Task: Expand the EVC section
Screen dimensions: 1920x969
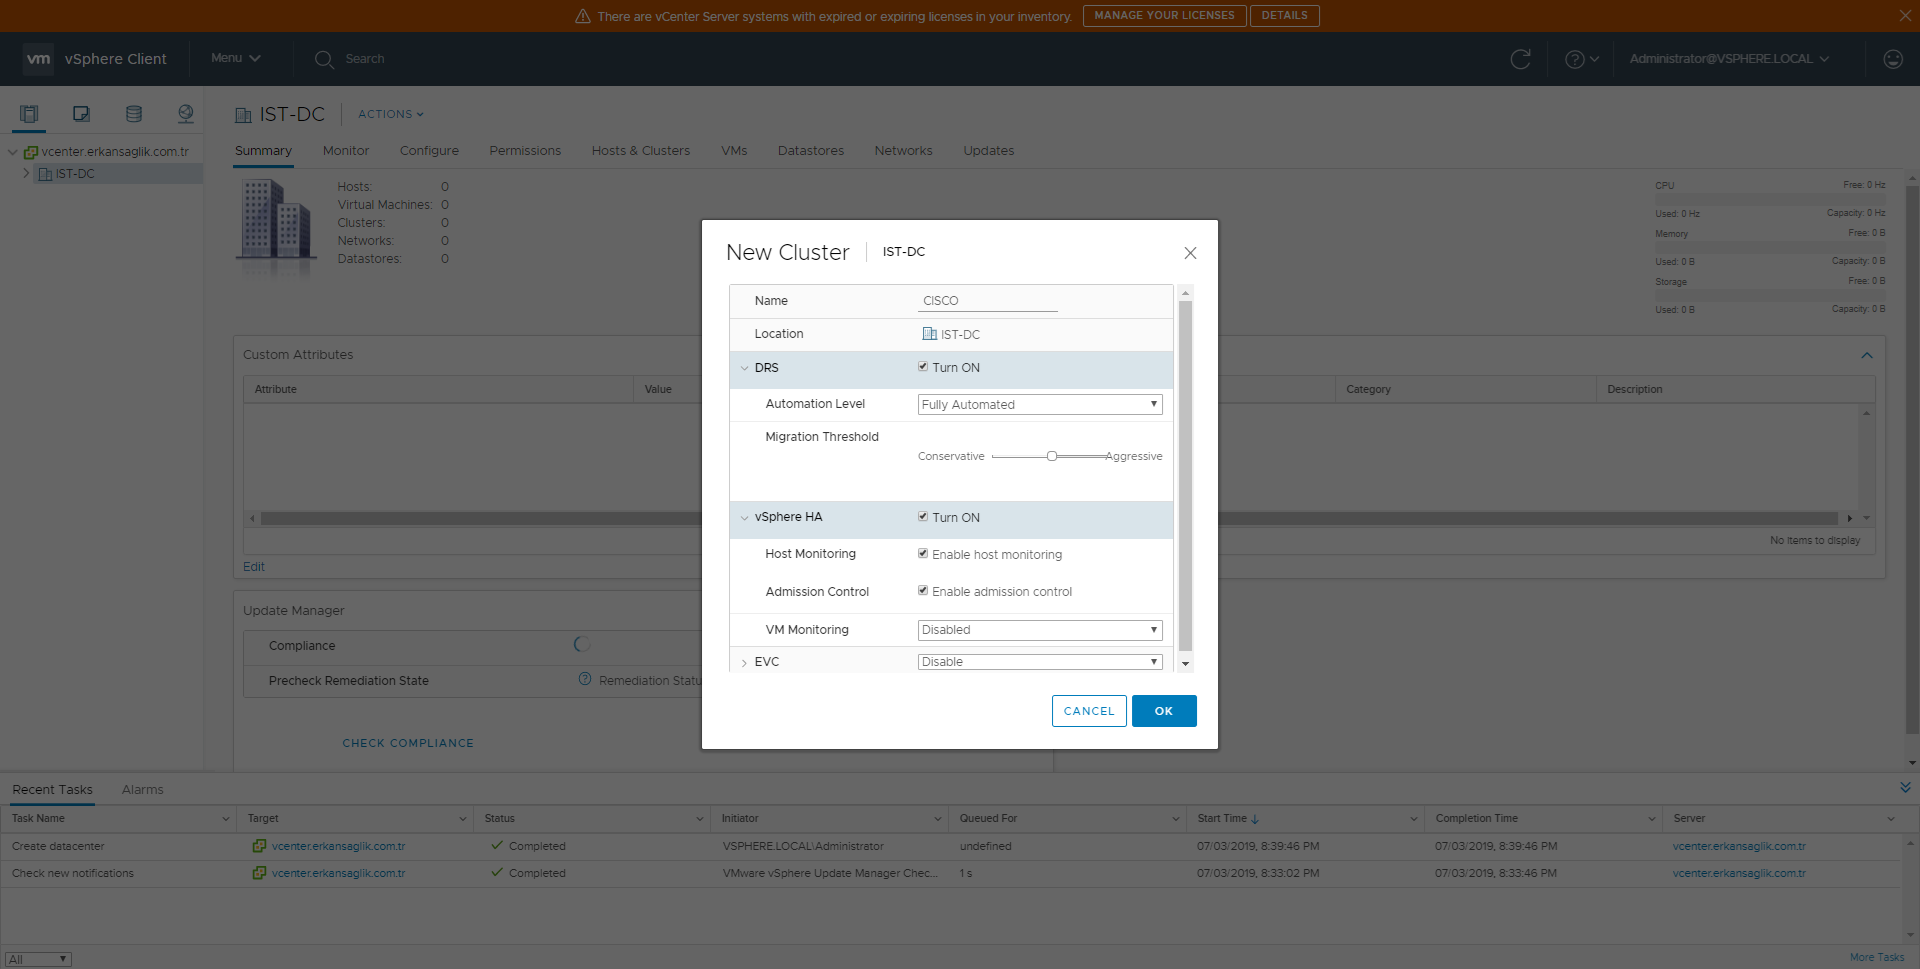Action: tap(744, 663)
